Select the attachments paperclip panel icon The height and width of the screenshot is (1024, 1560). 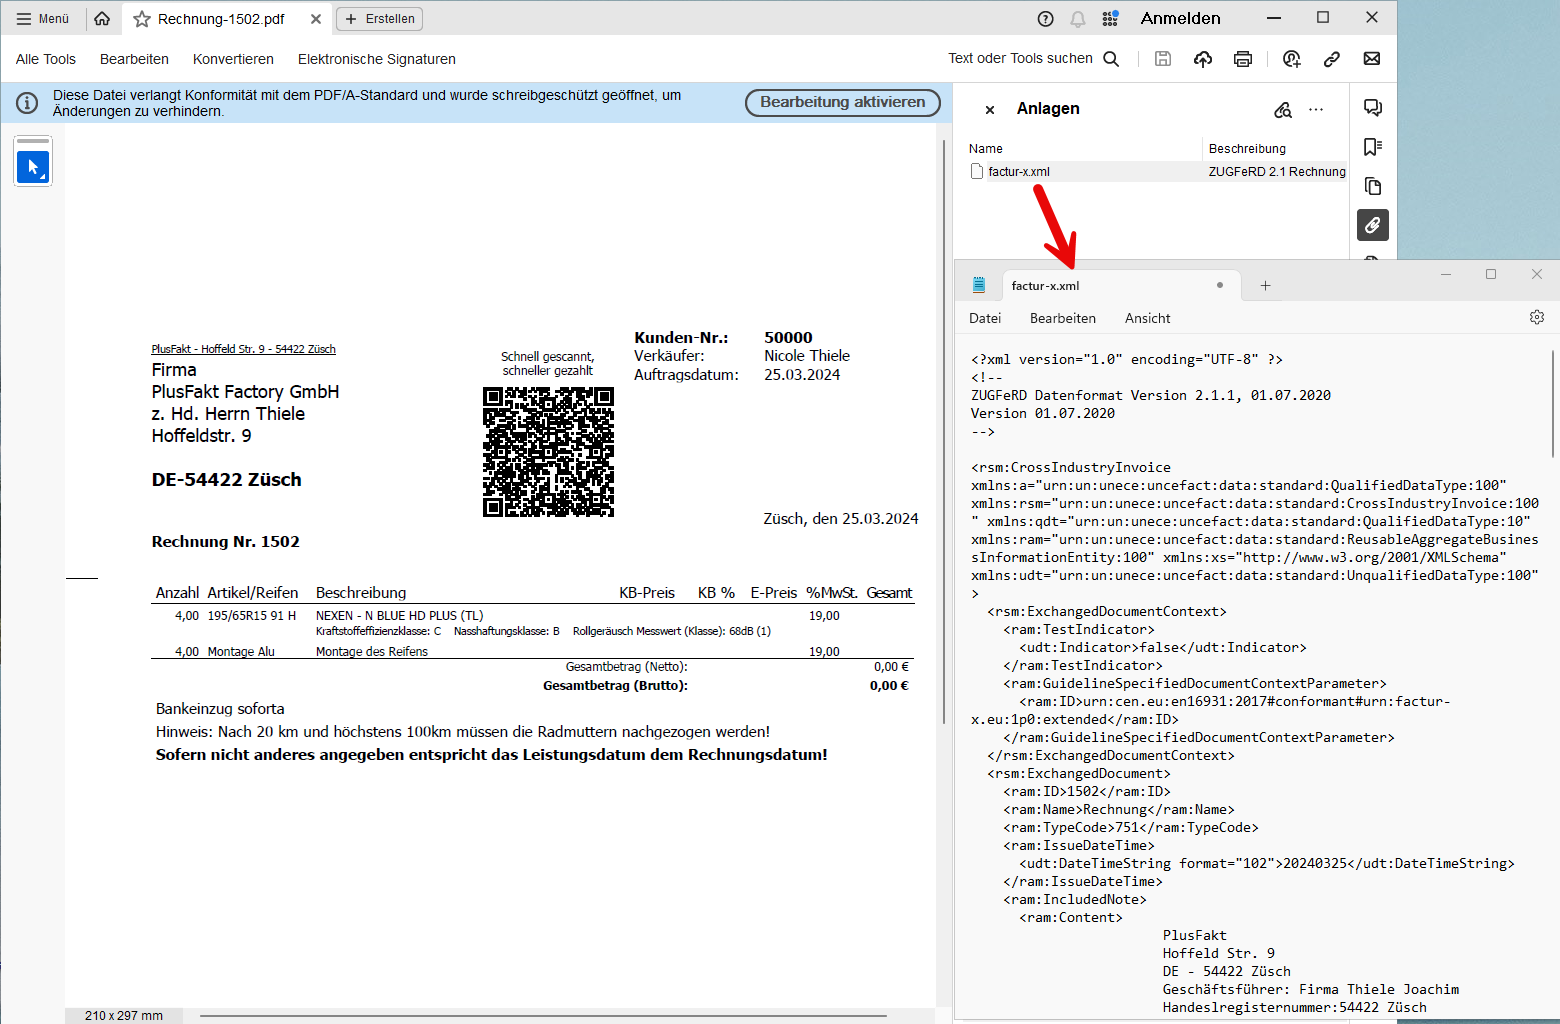point(1373,225)
